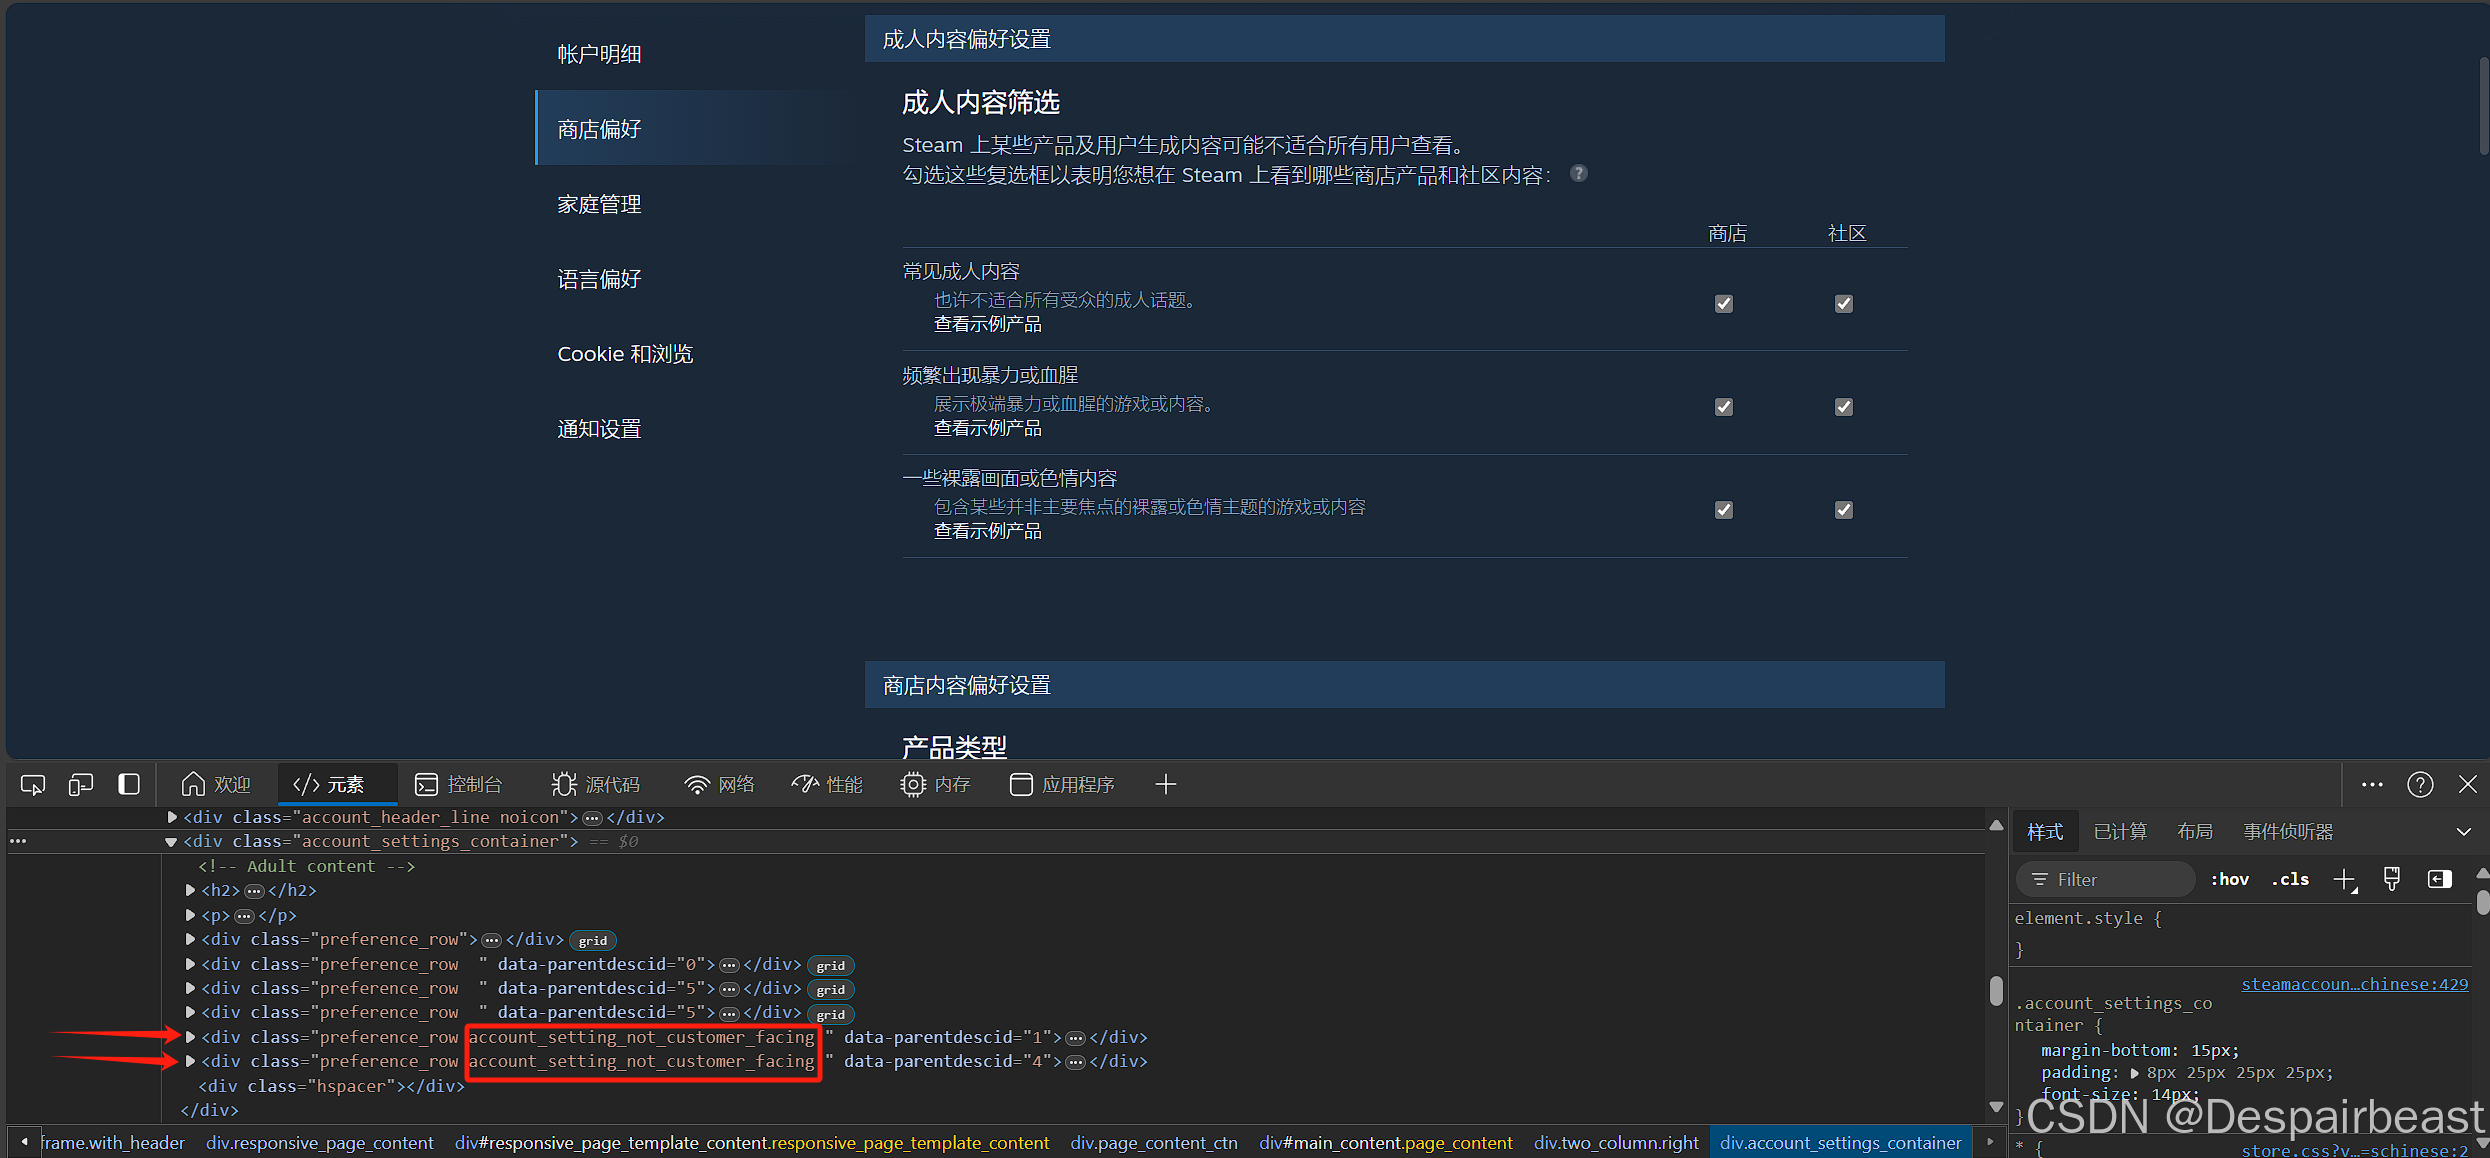Uncheck the store checkbox for 常见成人内容

click(1724, 304)
